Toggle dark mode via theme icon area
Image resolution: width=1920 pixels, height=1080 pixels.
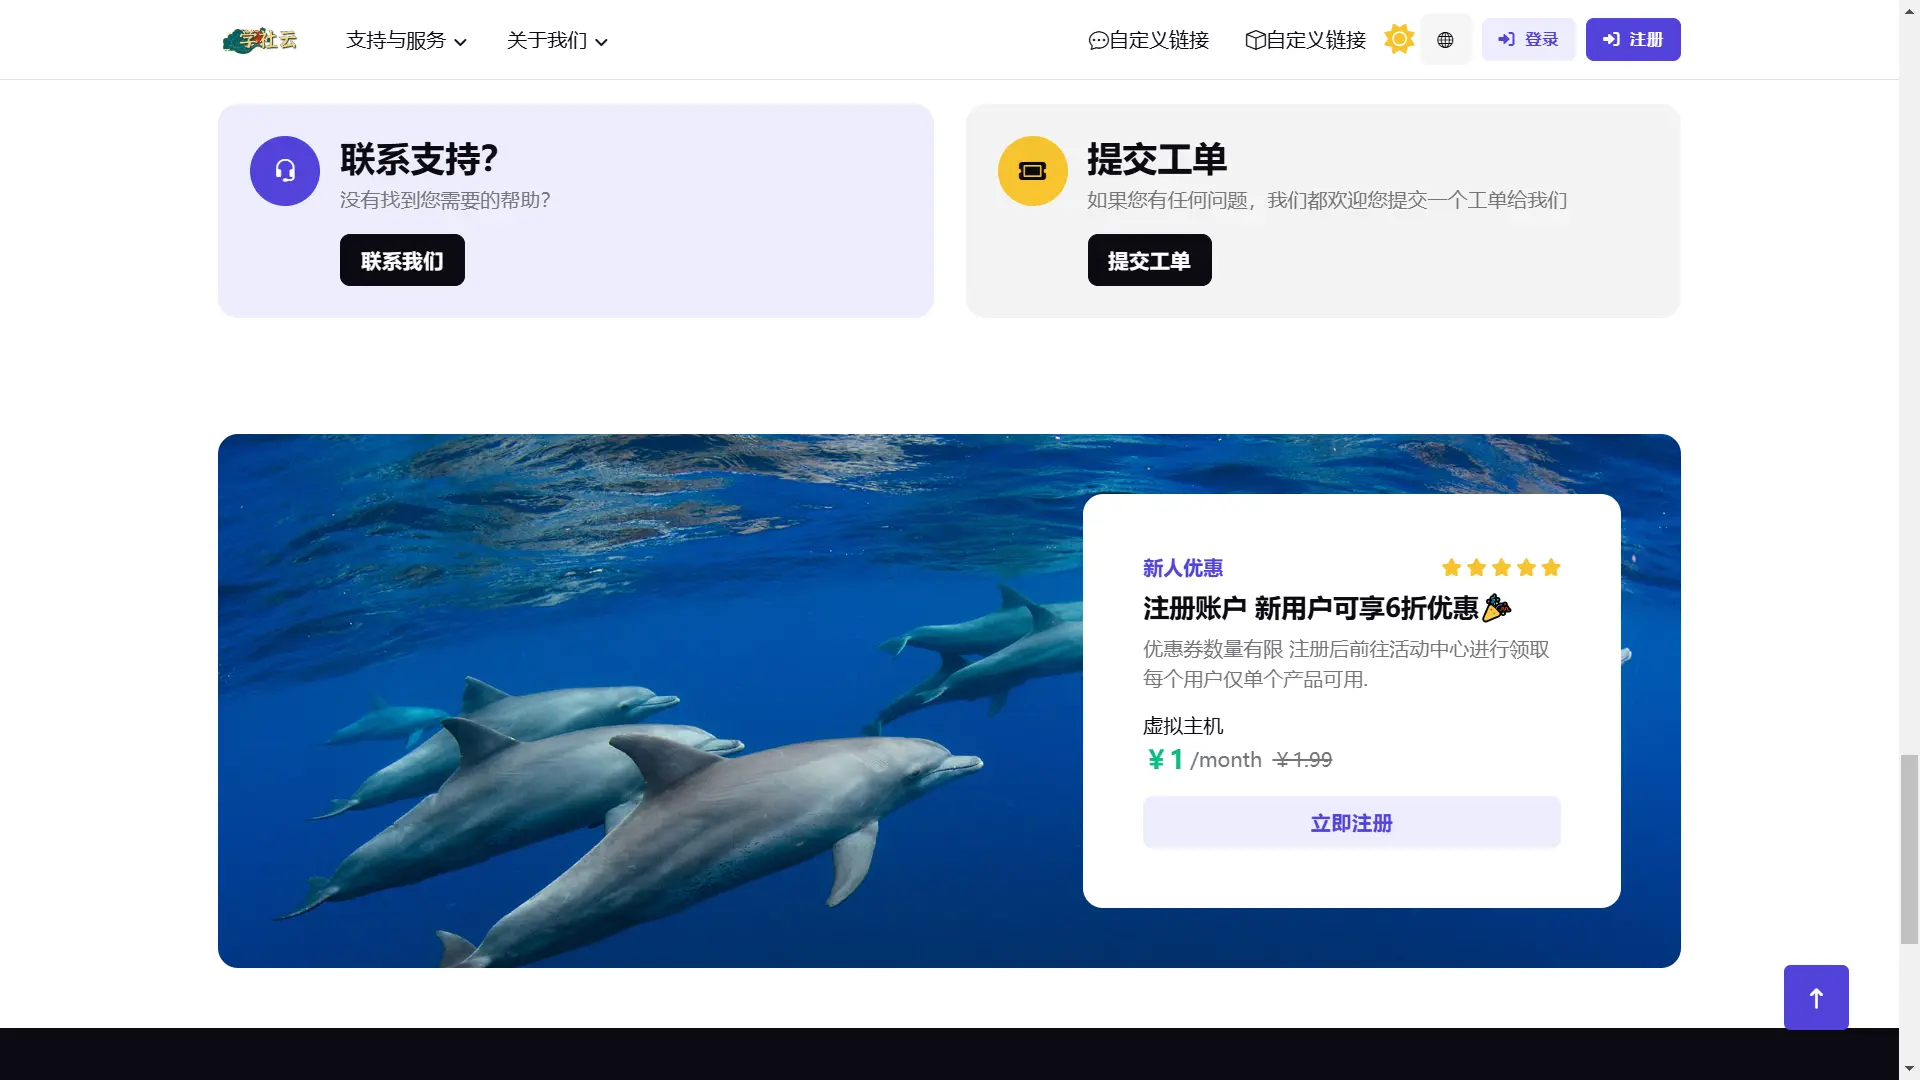coord(1398,39)
